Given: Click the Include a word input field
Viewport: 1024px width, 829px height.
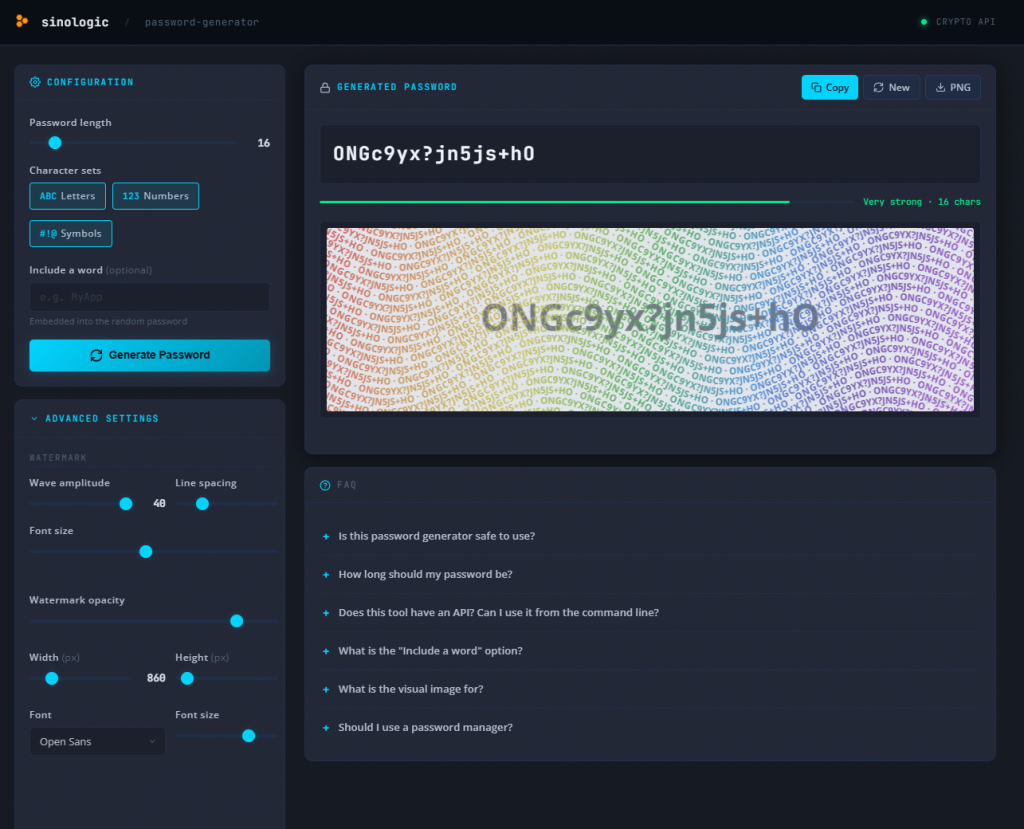Looking at the screenshot, I should click(149, 297).
